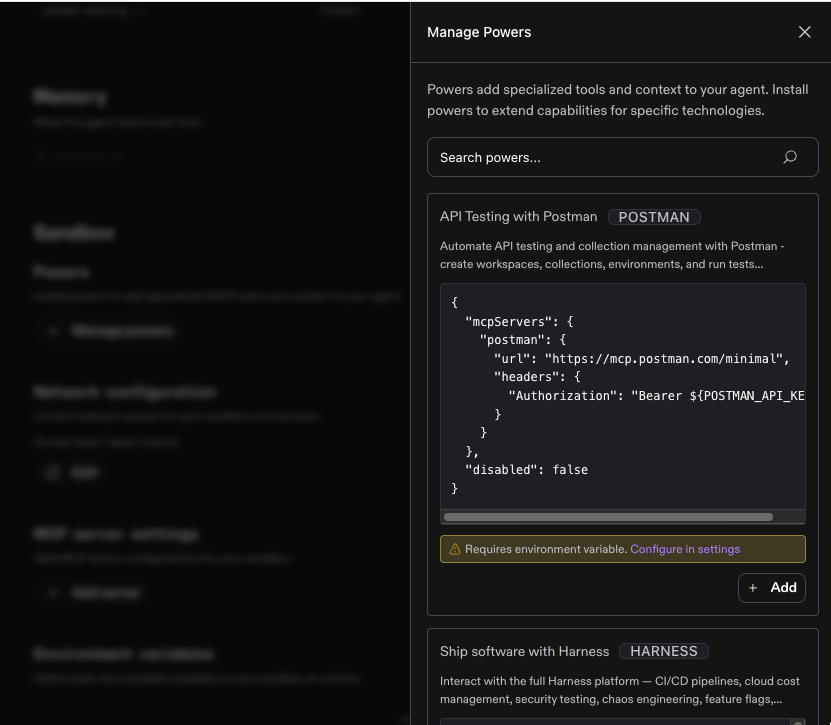Click the "Ship software with Harness" title
831x725 pixels.
pos(524,651)
